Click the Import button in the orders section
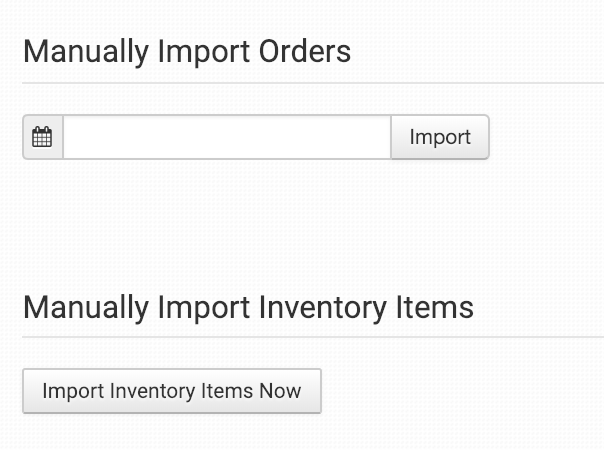The height and width of the screenshot is (450, 604). pyautogui.click(x=440, y=137)
